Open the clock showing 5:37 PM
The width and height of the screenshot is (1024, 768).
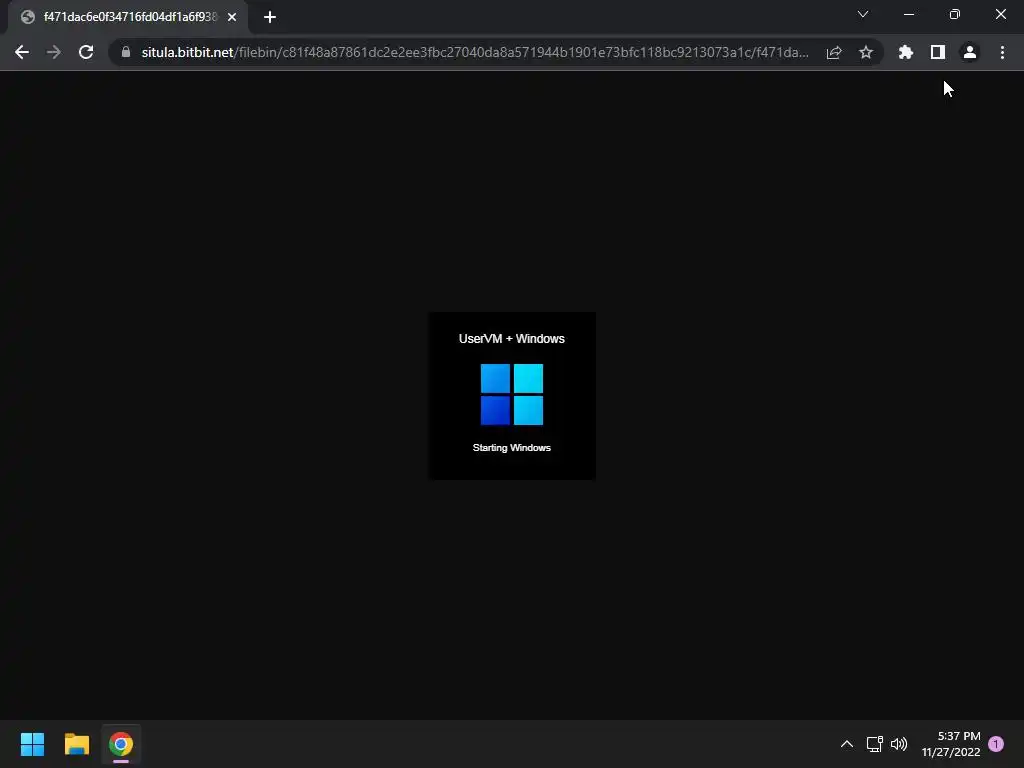pos(951,744)
